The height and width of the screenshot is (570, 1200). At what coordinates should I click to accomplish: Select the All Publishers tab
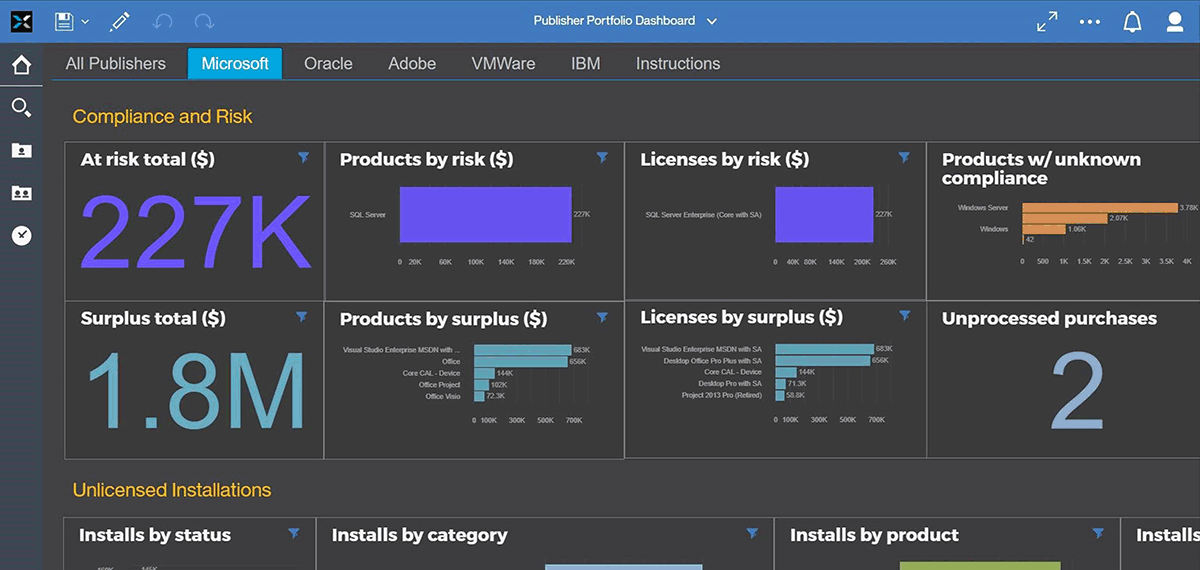pos(116,63)
